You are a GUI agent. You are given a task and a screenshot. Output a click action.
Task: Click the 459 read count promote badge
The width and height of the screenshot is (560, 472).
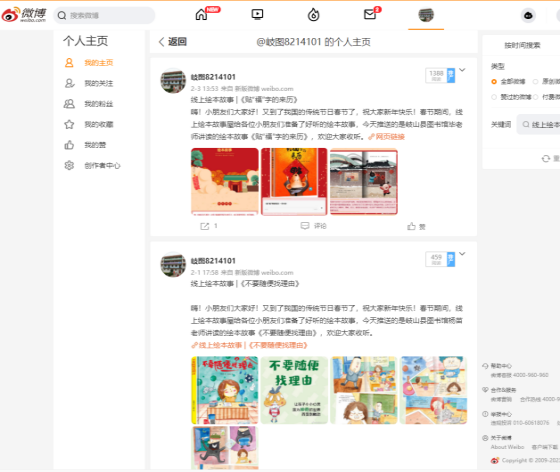440,259
